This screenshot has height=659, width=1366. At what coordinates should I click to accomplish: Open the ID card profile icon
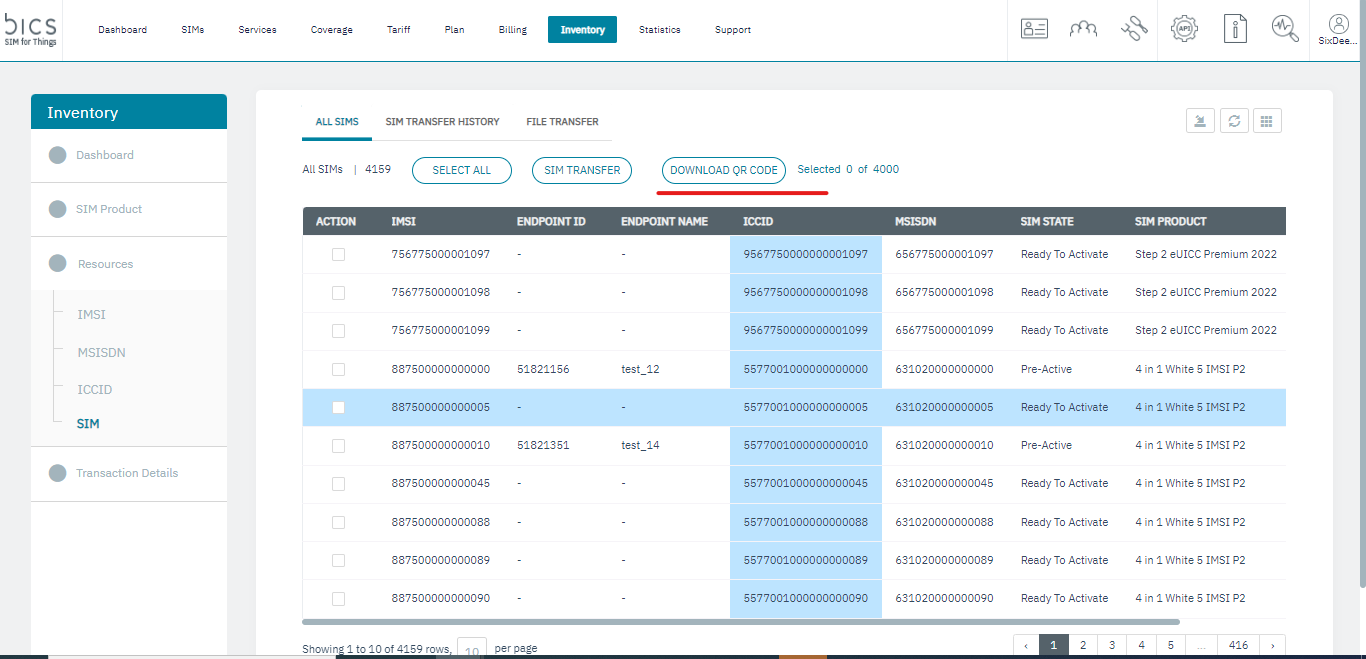(x=1033, y=29)
